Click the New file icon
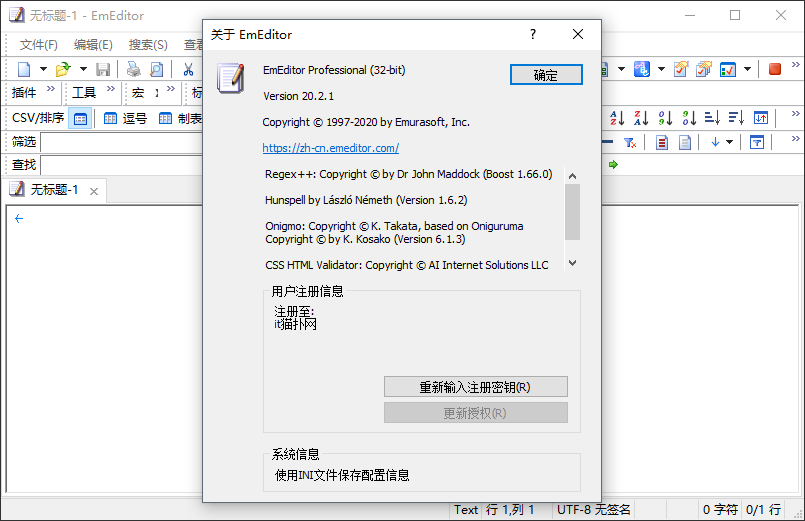This screenshot has width=805, height=521. pos(24,69)
